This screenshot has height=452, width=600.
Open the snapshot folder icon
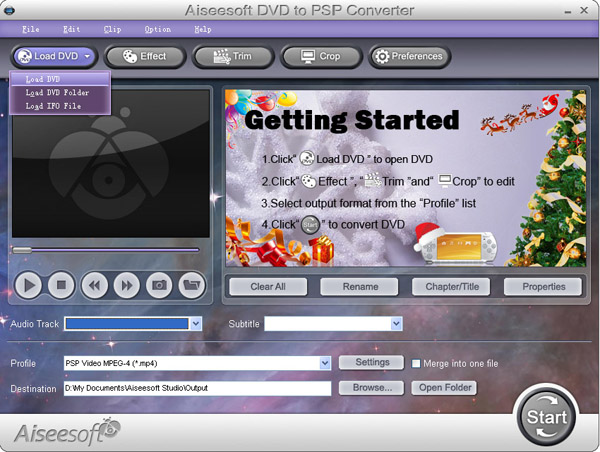point(192,285)
